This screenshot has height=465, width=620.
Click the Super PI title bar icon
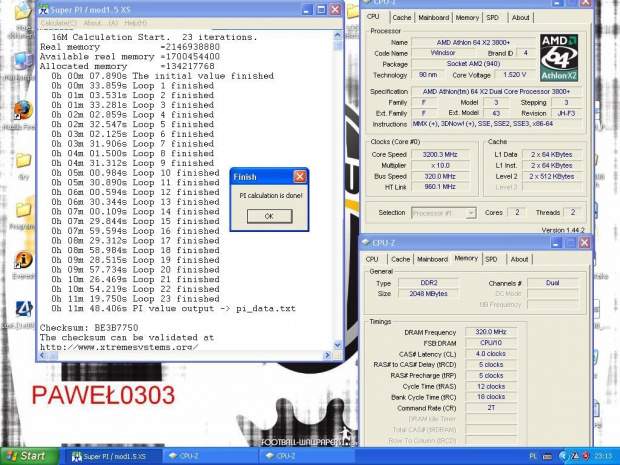[x=43, y=9]
